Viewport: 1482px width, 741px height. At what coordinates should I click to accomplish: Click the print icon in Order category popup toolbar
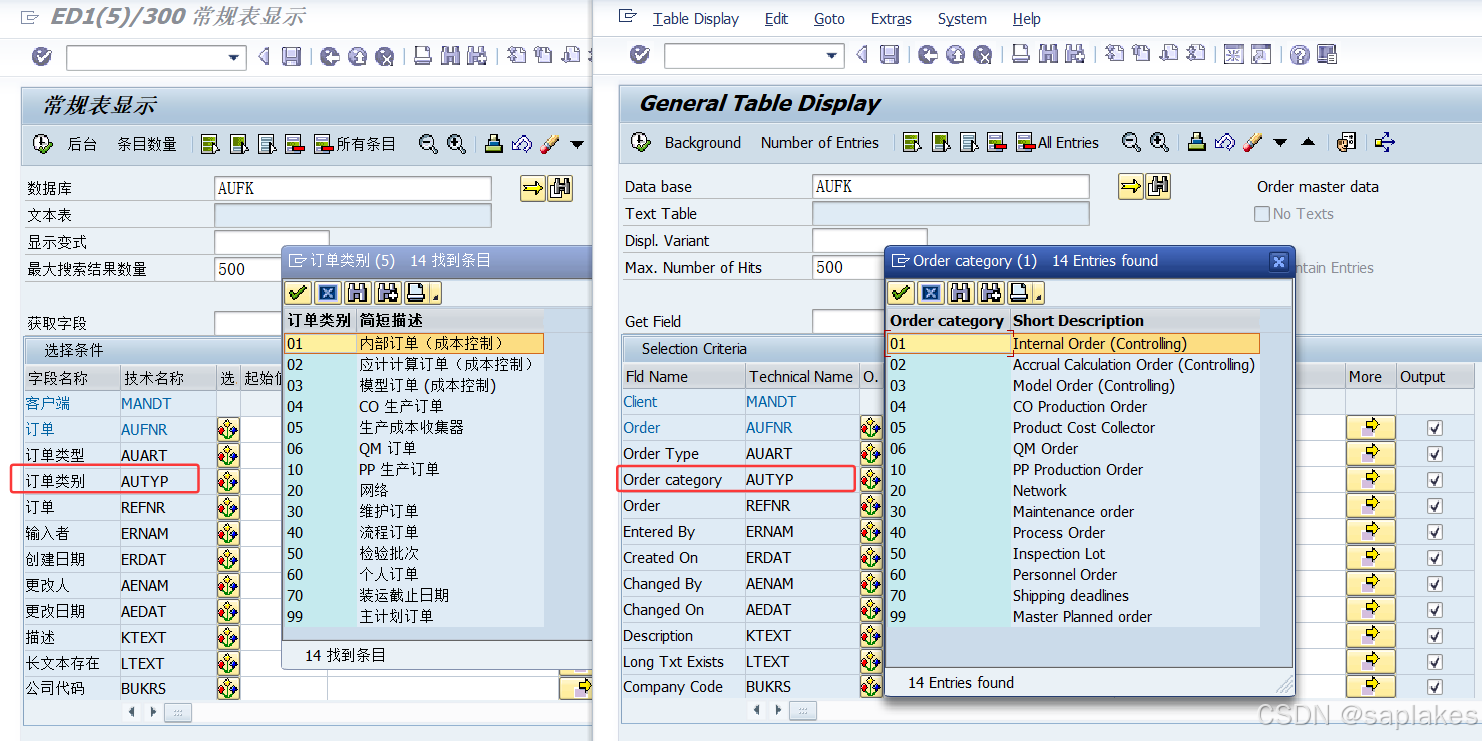click(1019, 292)
